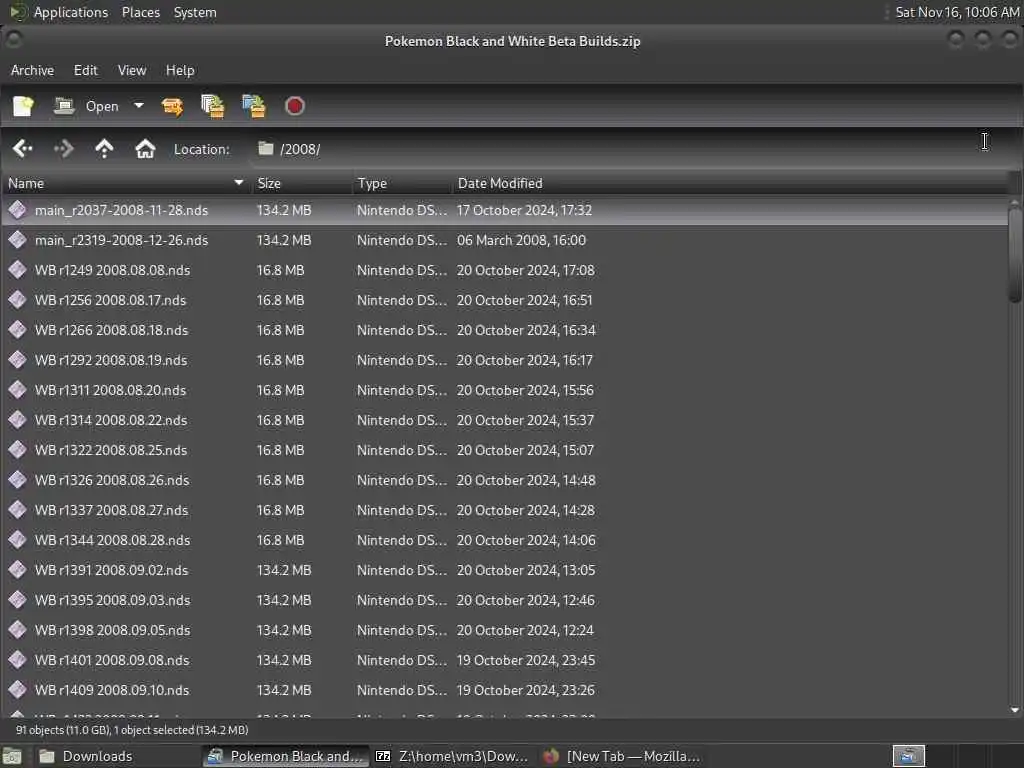Sort by the Type column header
The width and height of the screenshot is (1024, 768).
402,184
